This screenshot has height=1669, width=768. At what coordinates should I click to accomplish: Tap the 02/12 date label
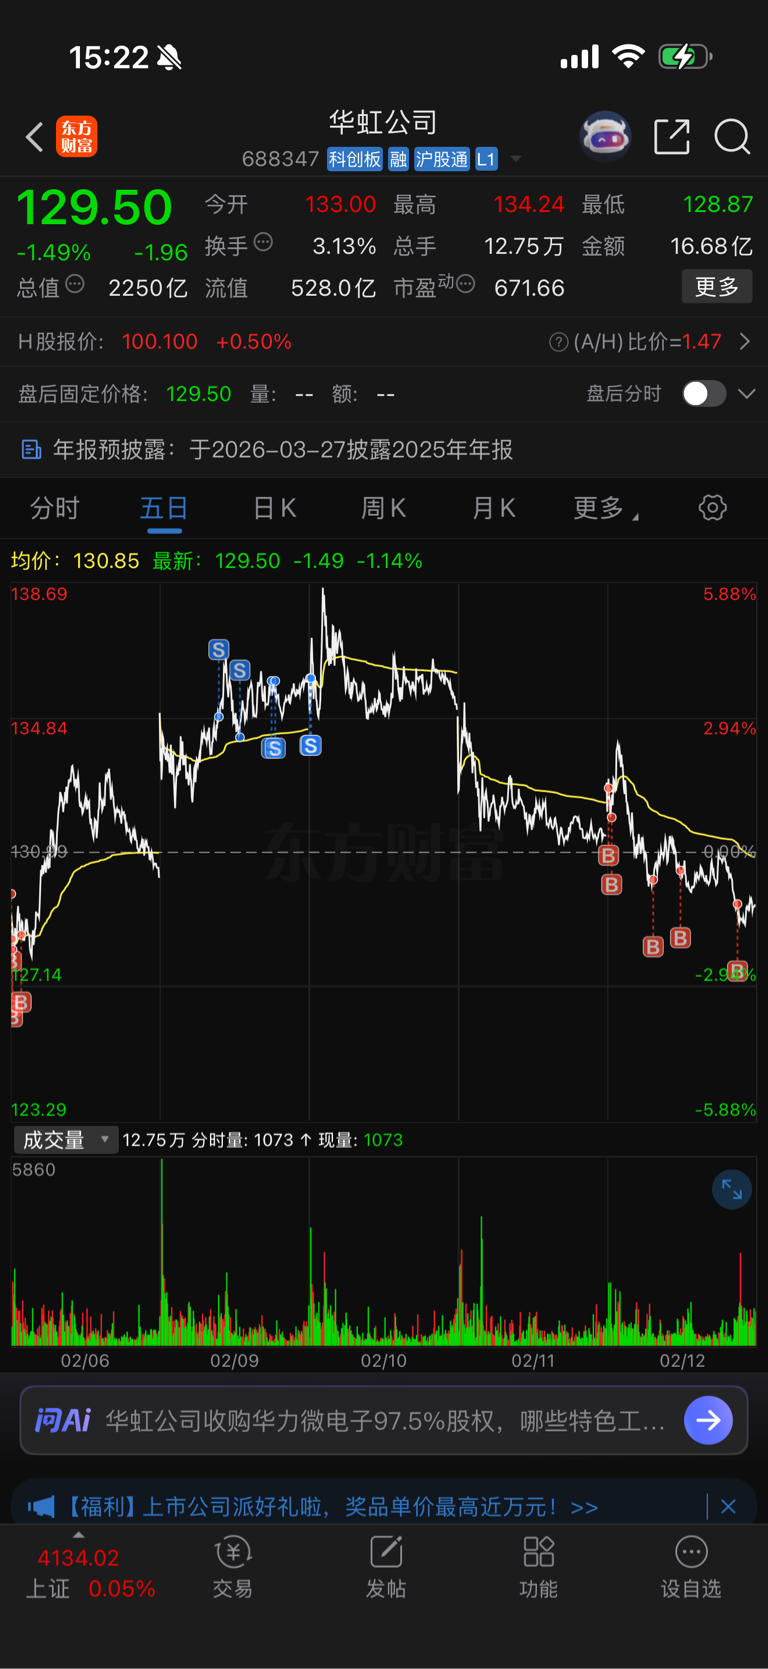click(682, 1361)
